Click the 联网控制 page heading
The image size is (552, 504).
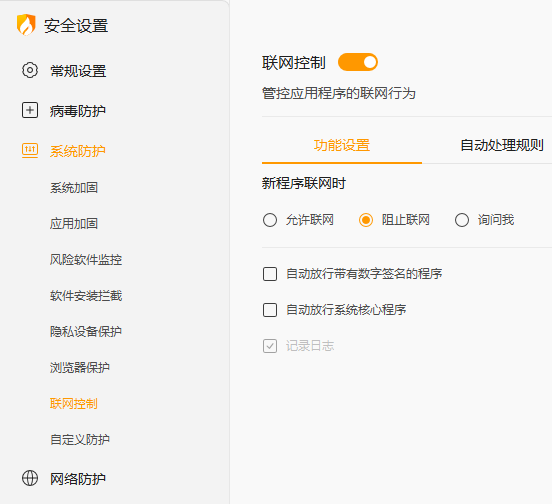coord(294,63)
